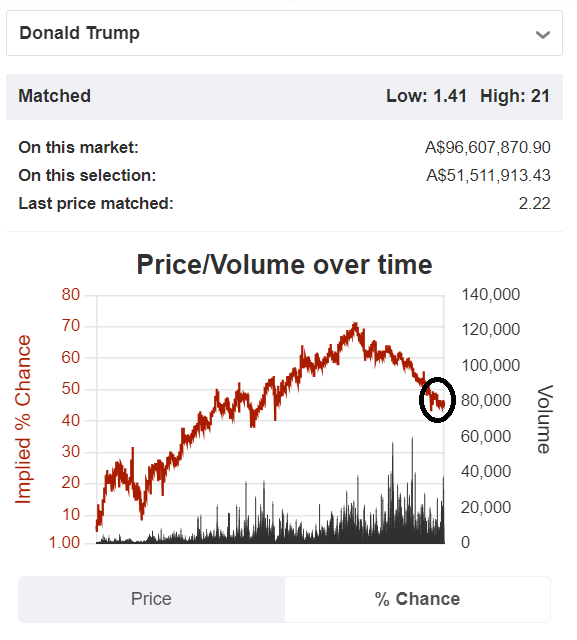This screenshot has height=640, width=577.
Task: Click the last price matched 2.22
Action: coord(535,203)
